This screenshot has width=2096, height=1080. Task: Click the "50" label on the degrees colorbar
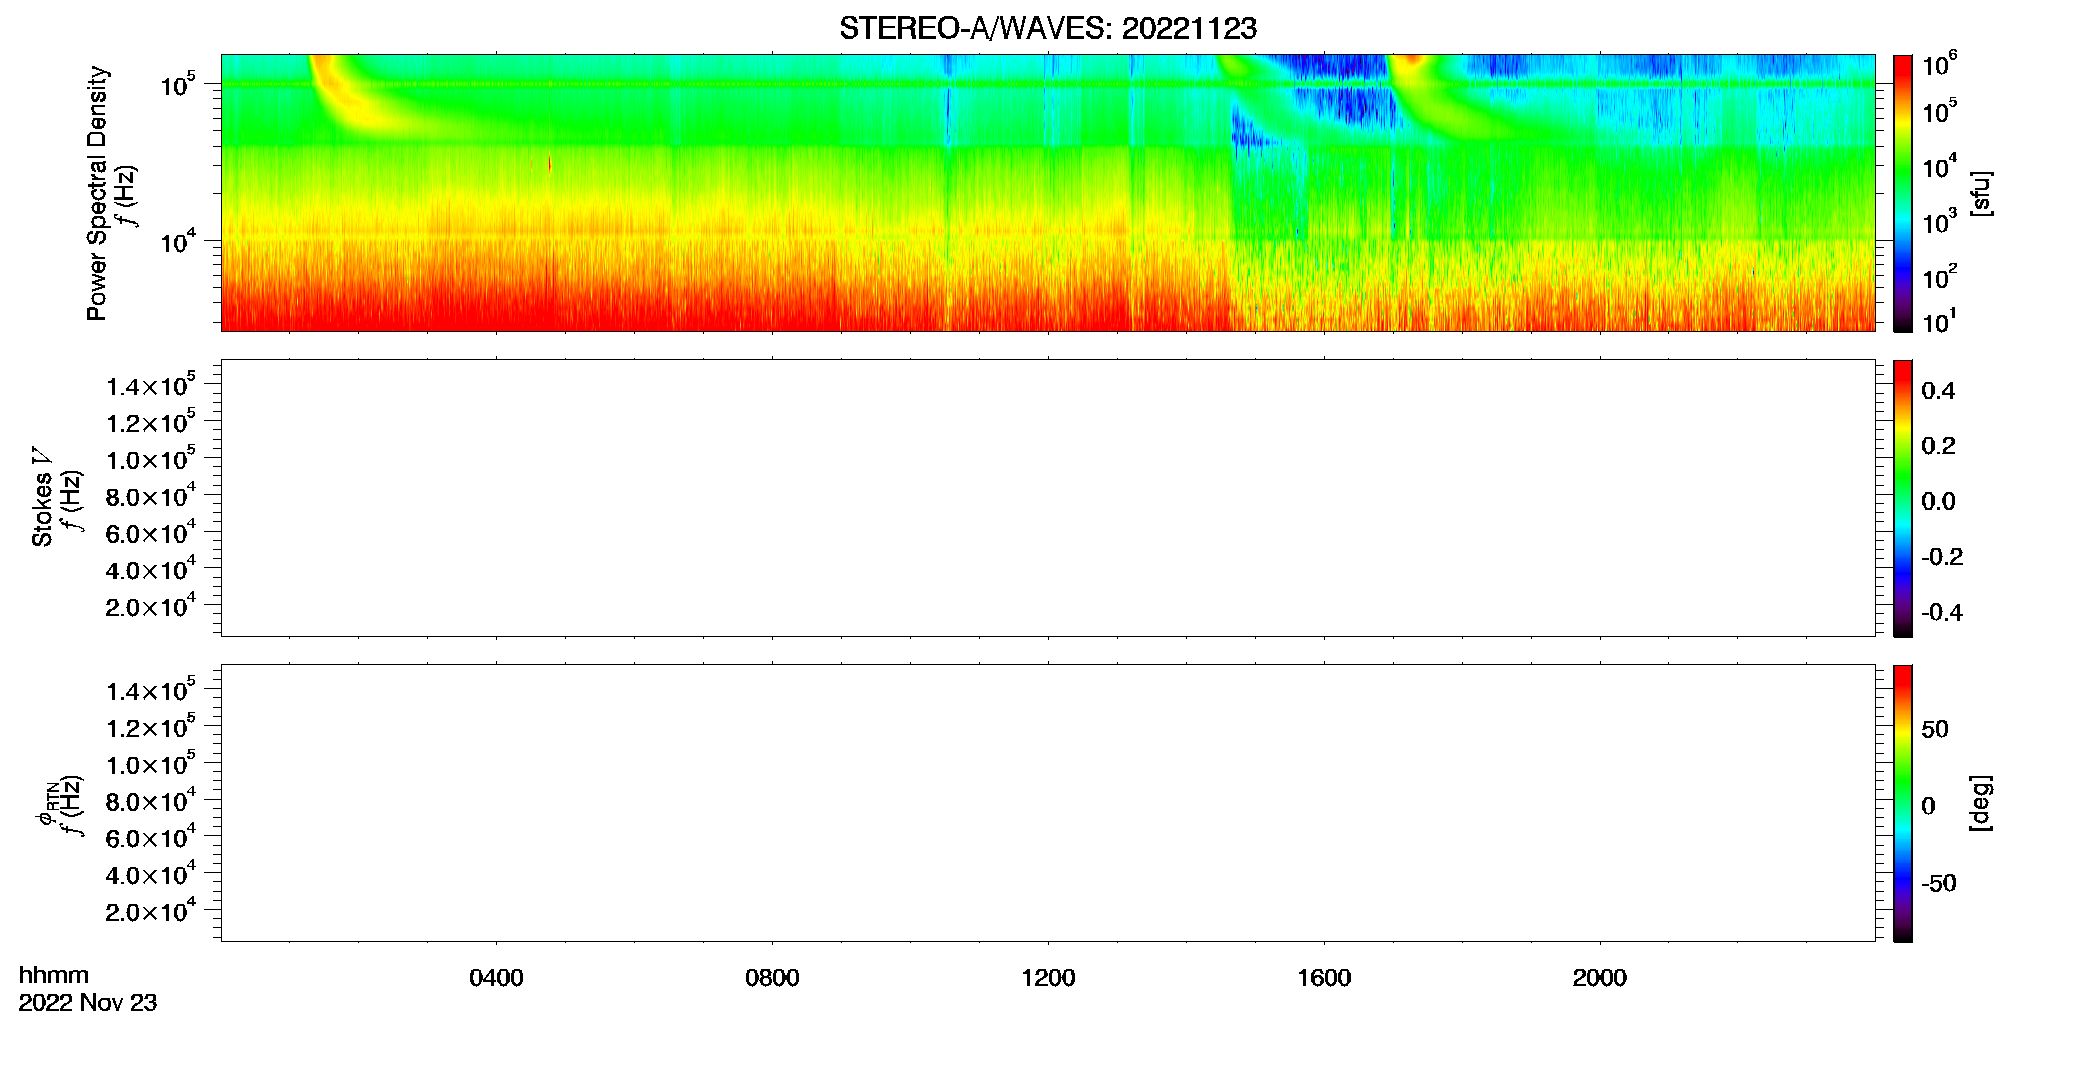click(x=1935, y=729)
